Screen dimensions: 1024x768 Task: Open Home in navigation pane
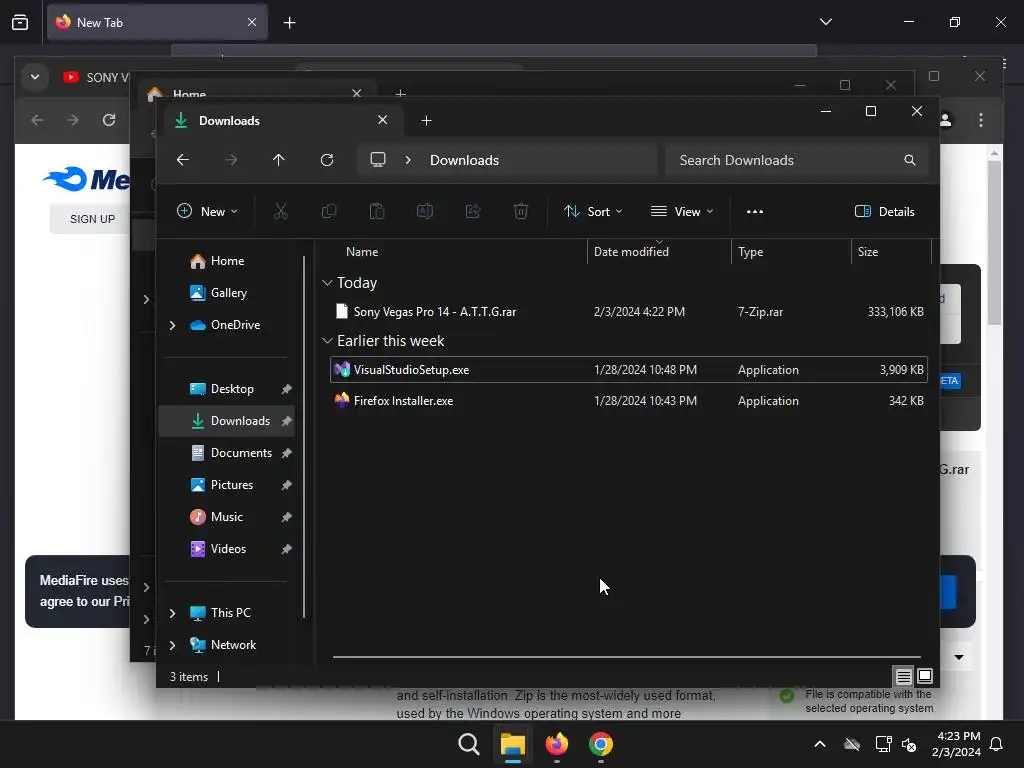coord(226,261)
